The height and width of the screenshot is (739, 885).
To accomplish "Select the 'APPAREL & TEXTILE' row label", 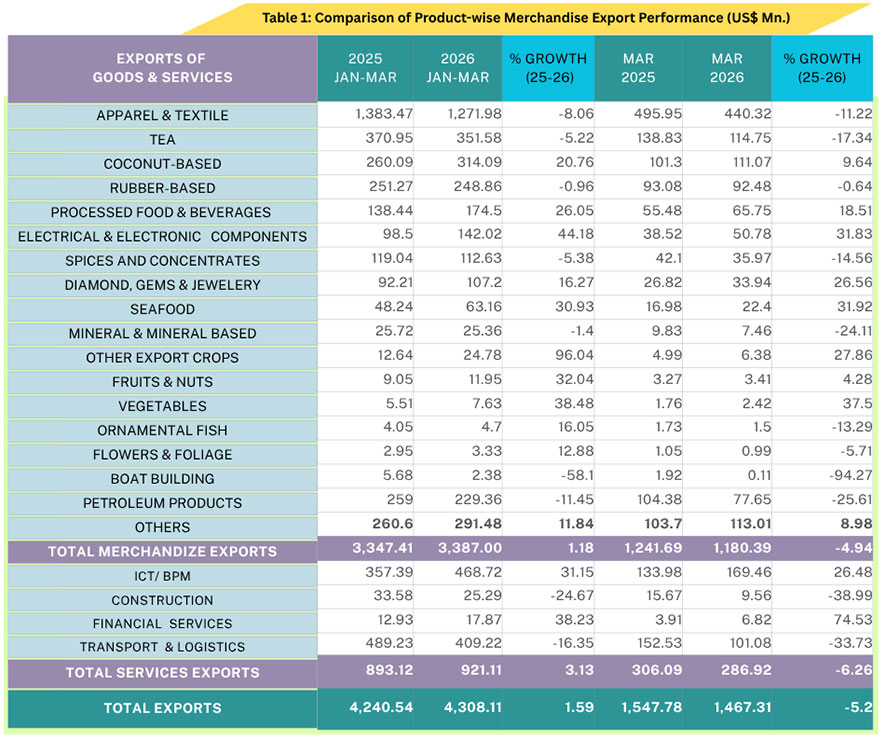I will point(162,115).
